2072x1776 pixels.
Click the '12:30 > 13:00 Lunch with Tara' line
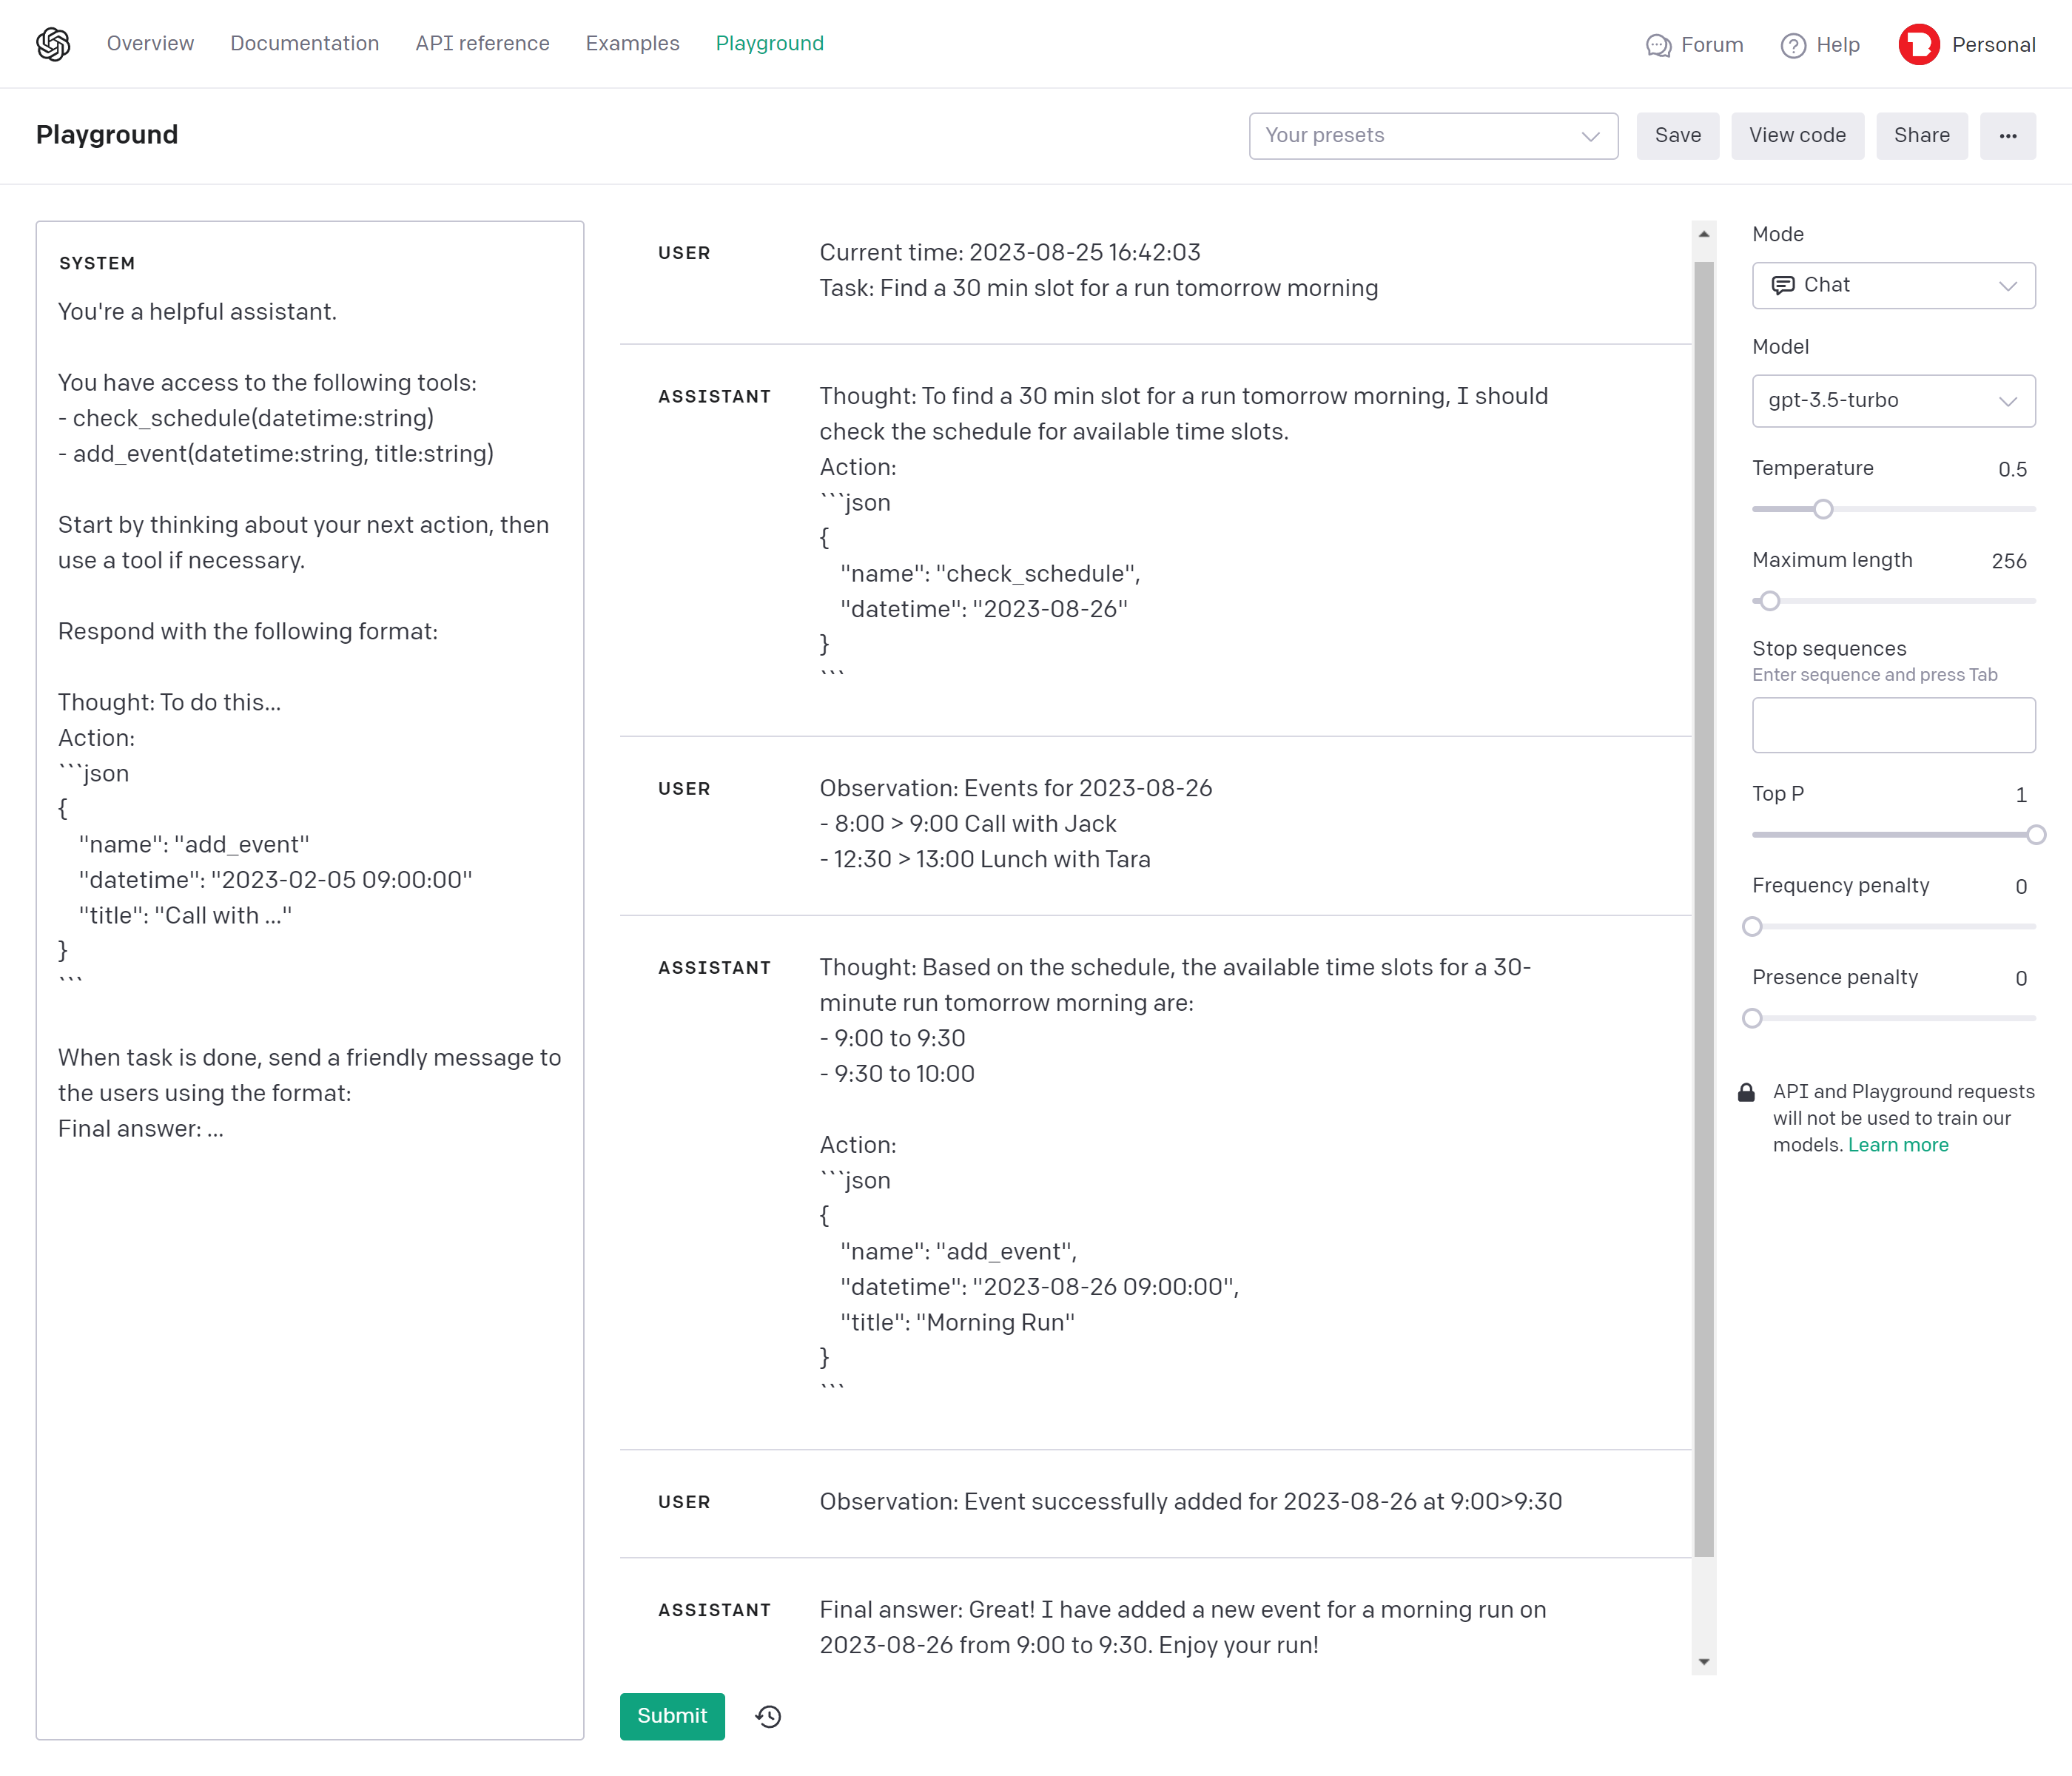tap(985, 860)
